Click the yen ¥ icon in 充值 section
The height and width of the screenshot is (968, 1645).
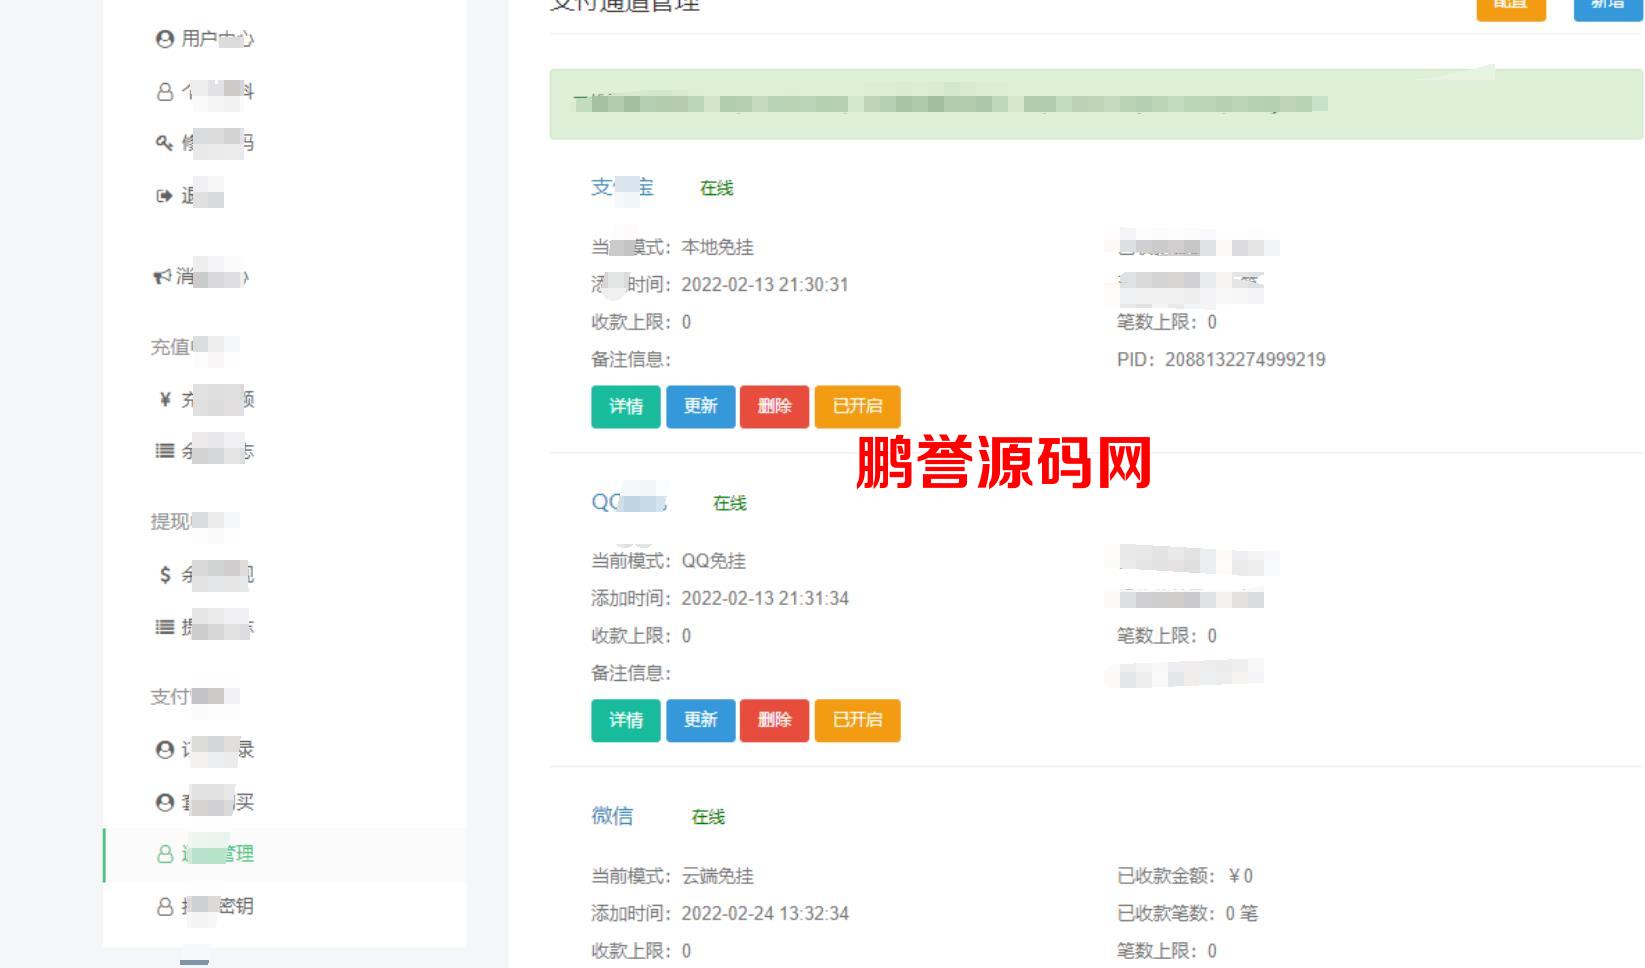pyautogui.click(x=165, y=400)
